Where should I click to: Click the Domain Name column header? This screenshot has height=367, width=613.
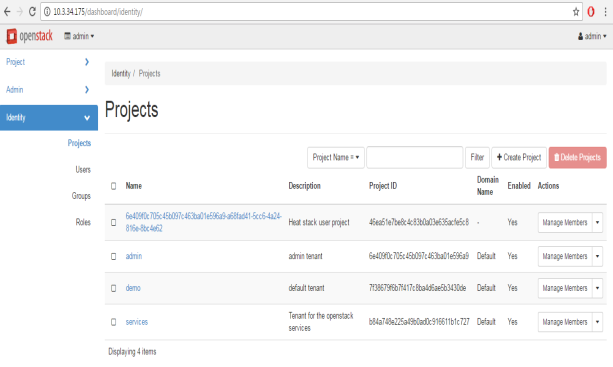(488, 186)
